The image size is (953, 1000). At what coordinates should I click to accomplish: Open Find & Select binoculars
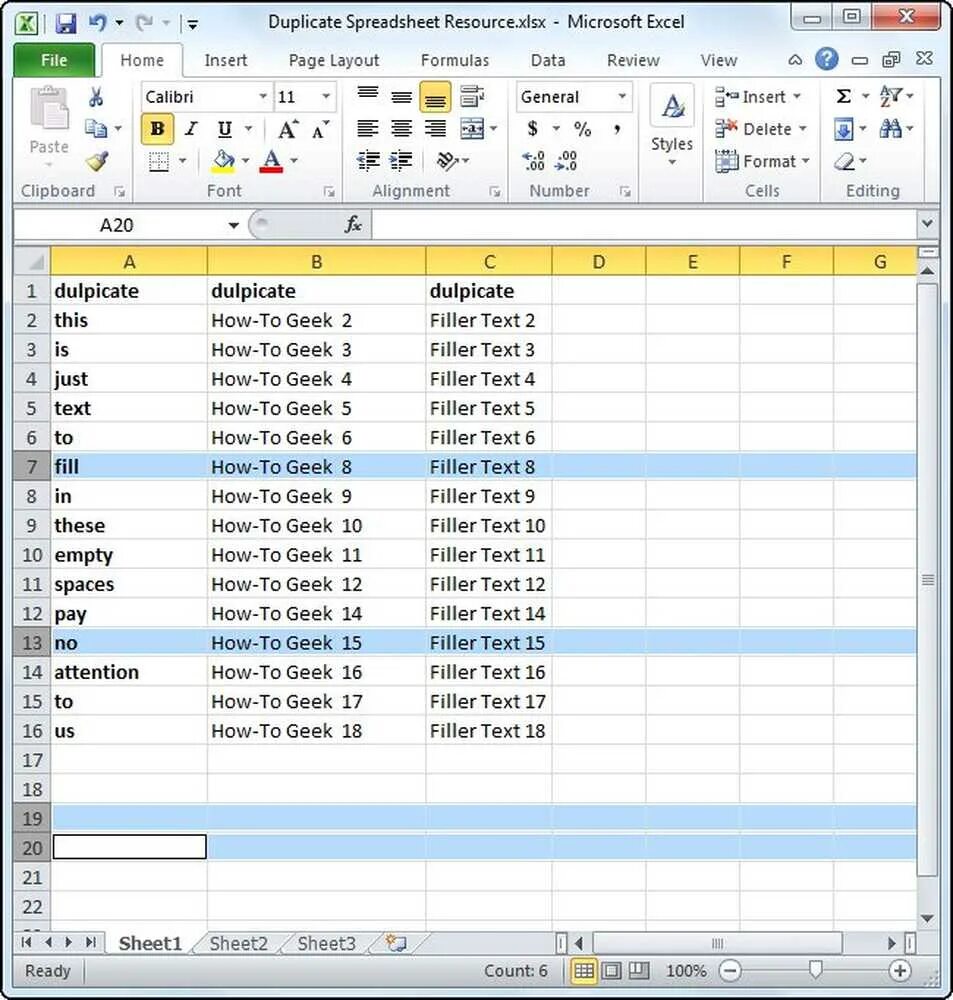[890, 129]
